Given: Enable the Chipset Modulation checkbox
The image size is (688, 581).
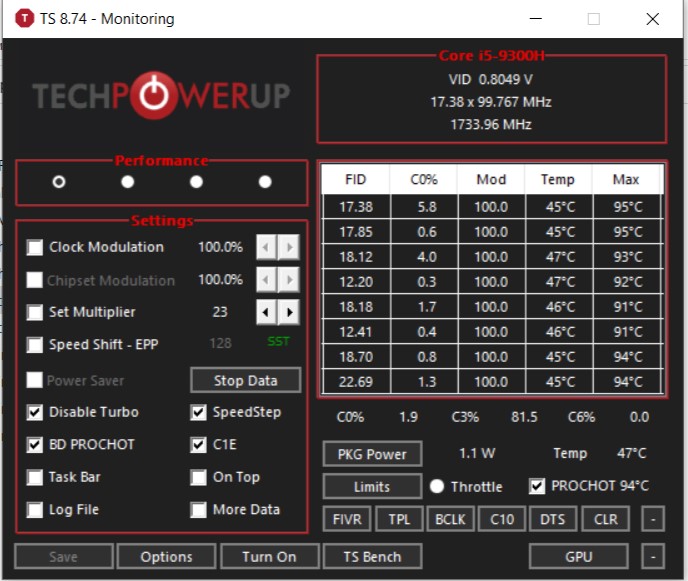Looking at the screenshot, I should [35, 280].
